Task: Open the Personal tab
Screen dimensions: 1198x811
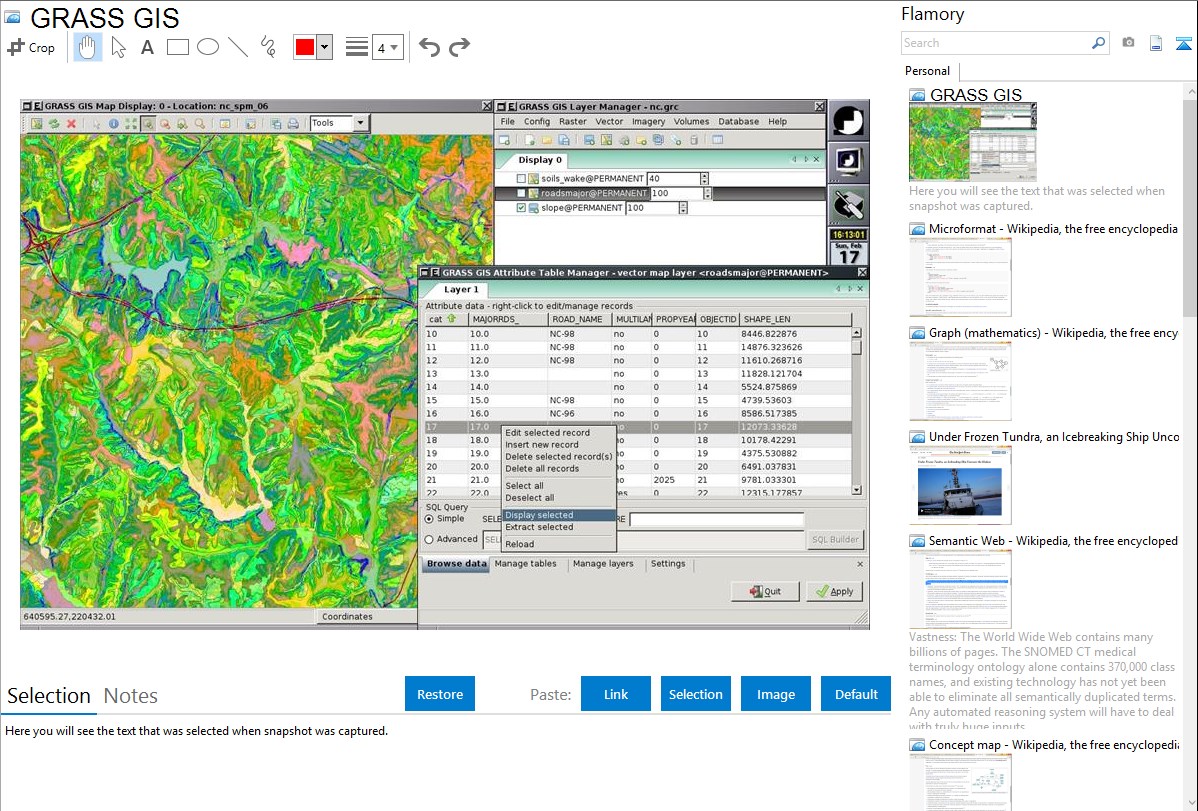Action: (927, 71)
